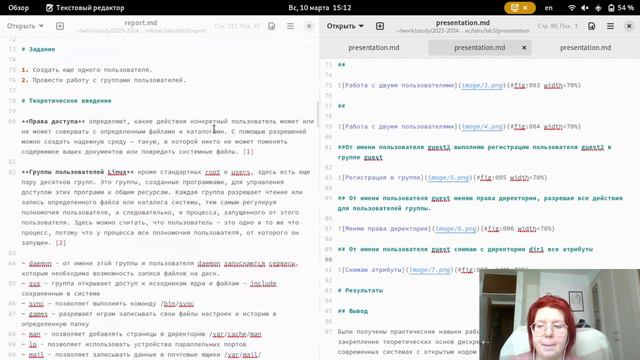Open the Wi-Fi status icon
The width and height of the screenshot is (640, 360).
click(572, 8)
